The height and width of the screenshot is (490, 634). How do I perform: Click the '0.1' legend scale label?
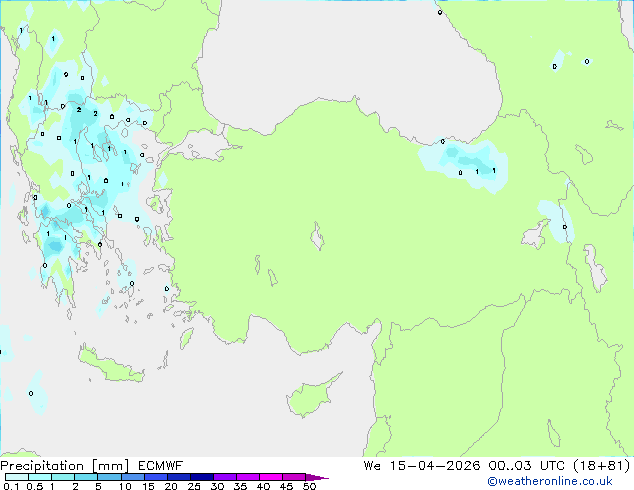pos(11,486)
